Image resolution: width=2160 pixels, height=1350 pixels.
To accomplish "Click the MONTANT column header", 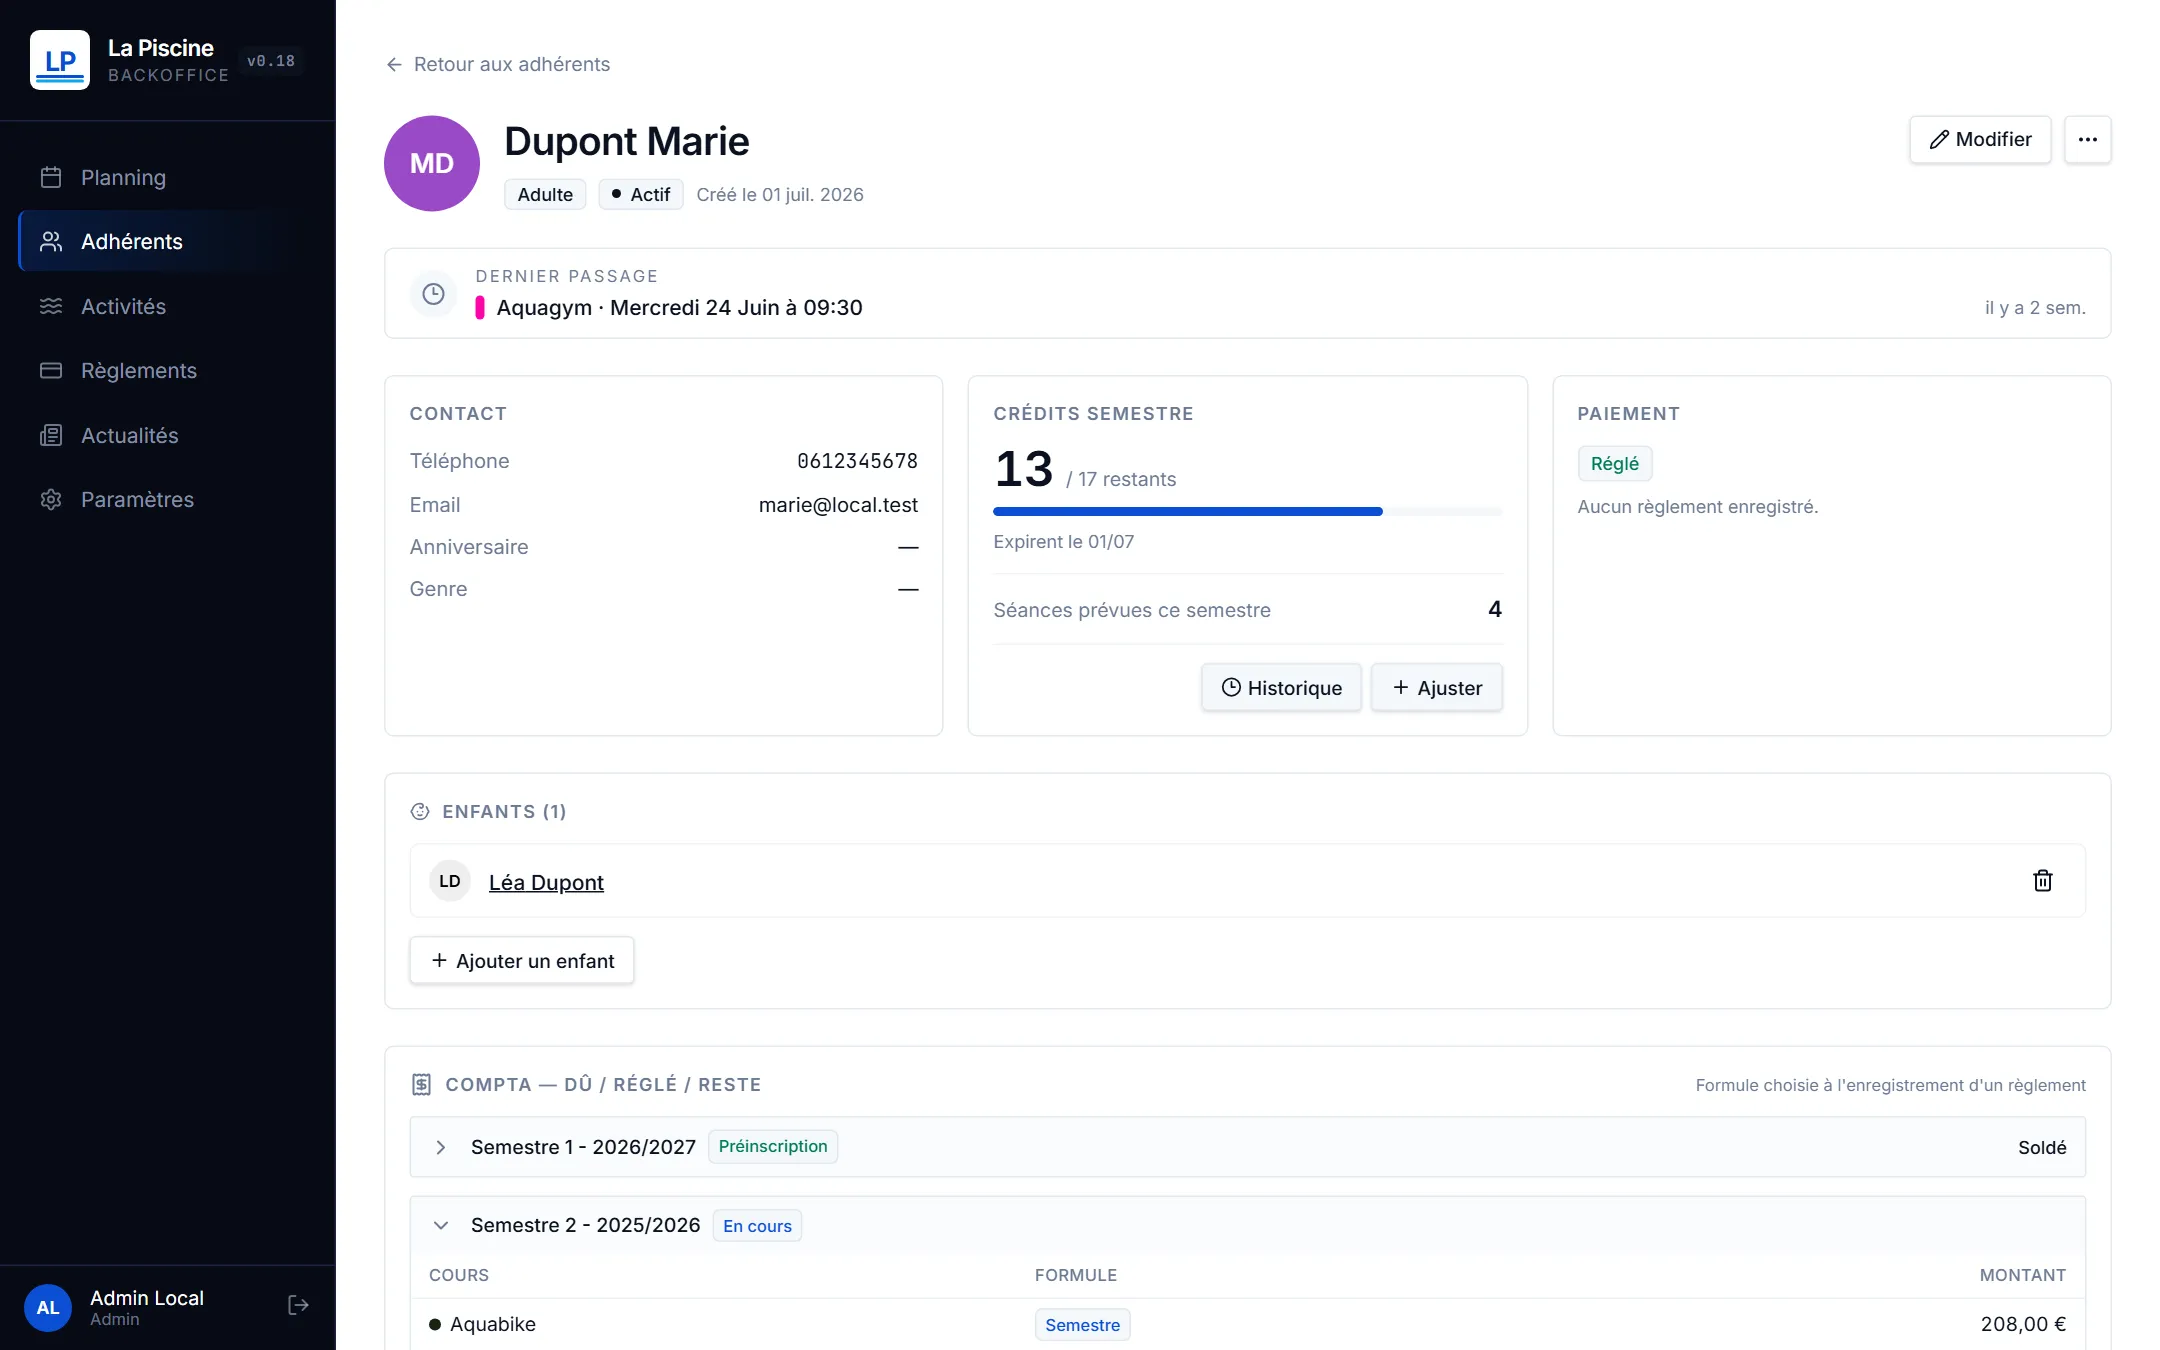I will click(2022, 1275).
